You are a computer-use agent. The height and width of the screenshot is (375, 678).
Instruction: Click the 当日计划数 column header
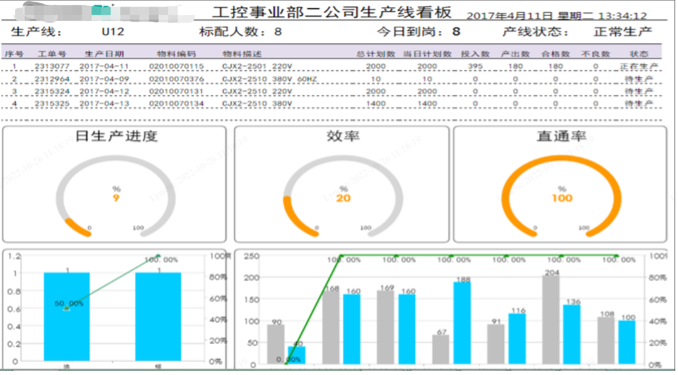(427, 54)
